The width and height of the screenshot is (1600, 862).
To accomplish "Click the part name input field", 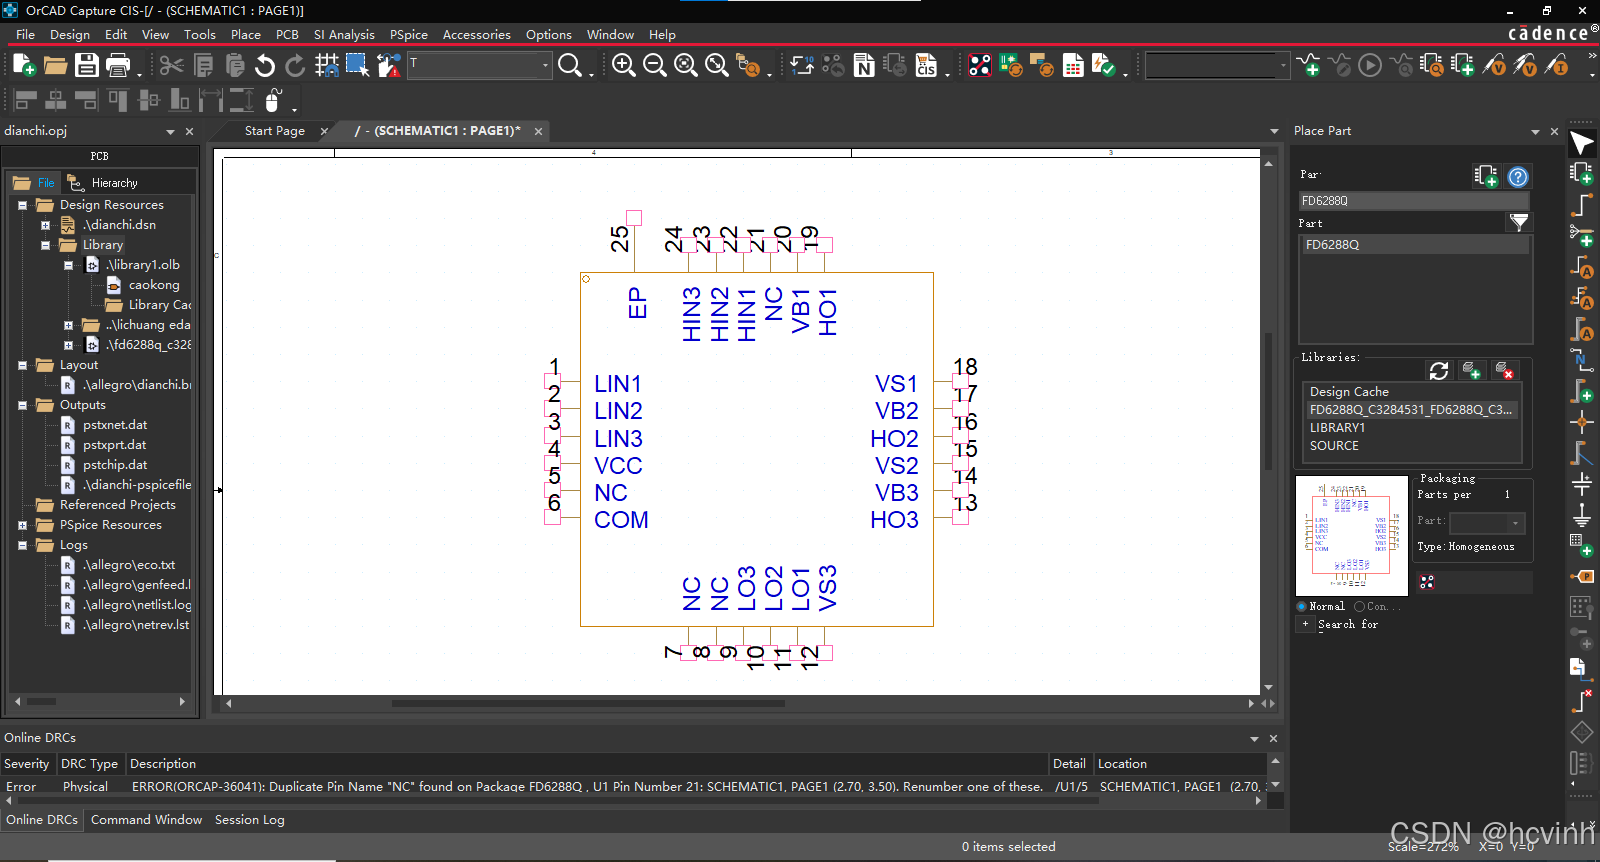I will pos(1414,201).
